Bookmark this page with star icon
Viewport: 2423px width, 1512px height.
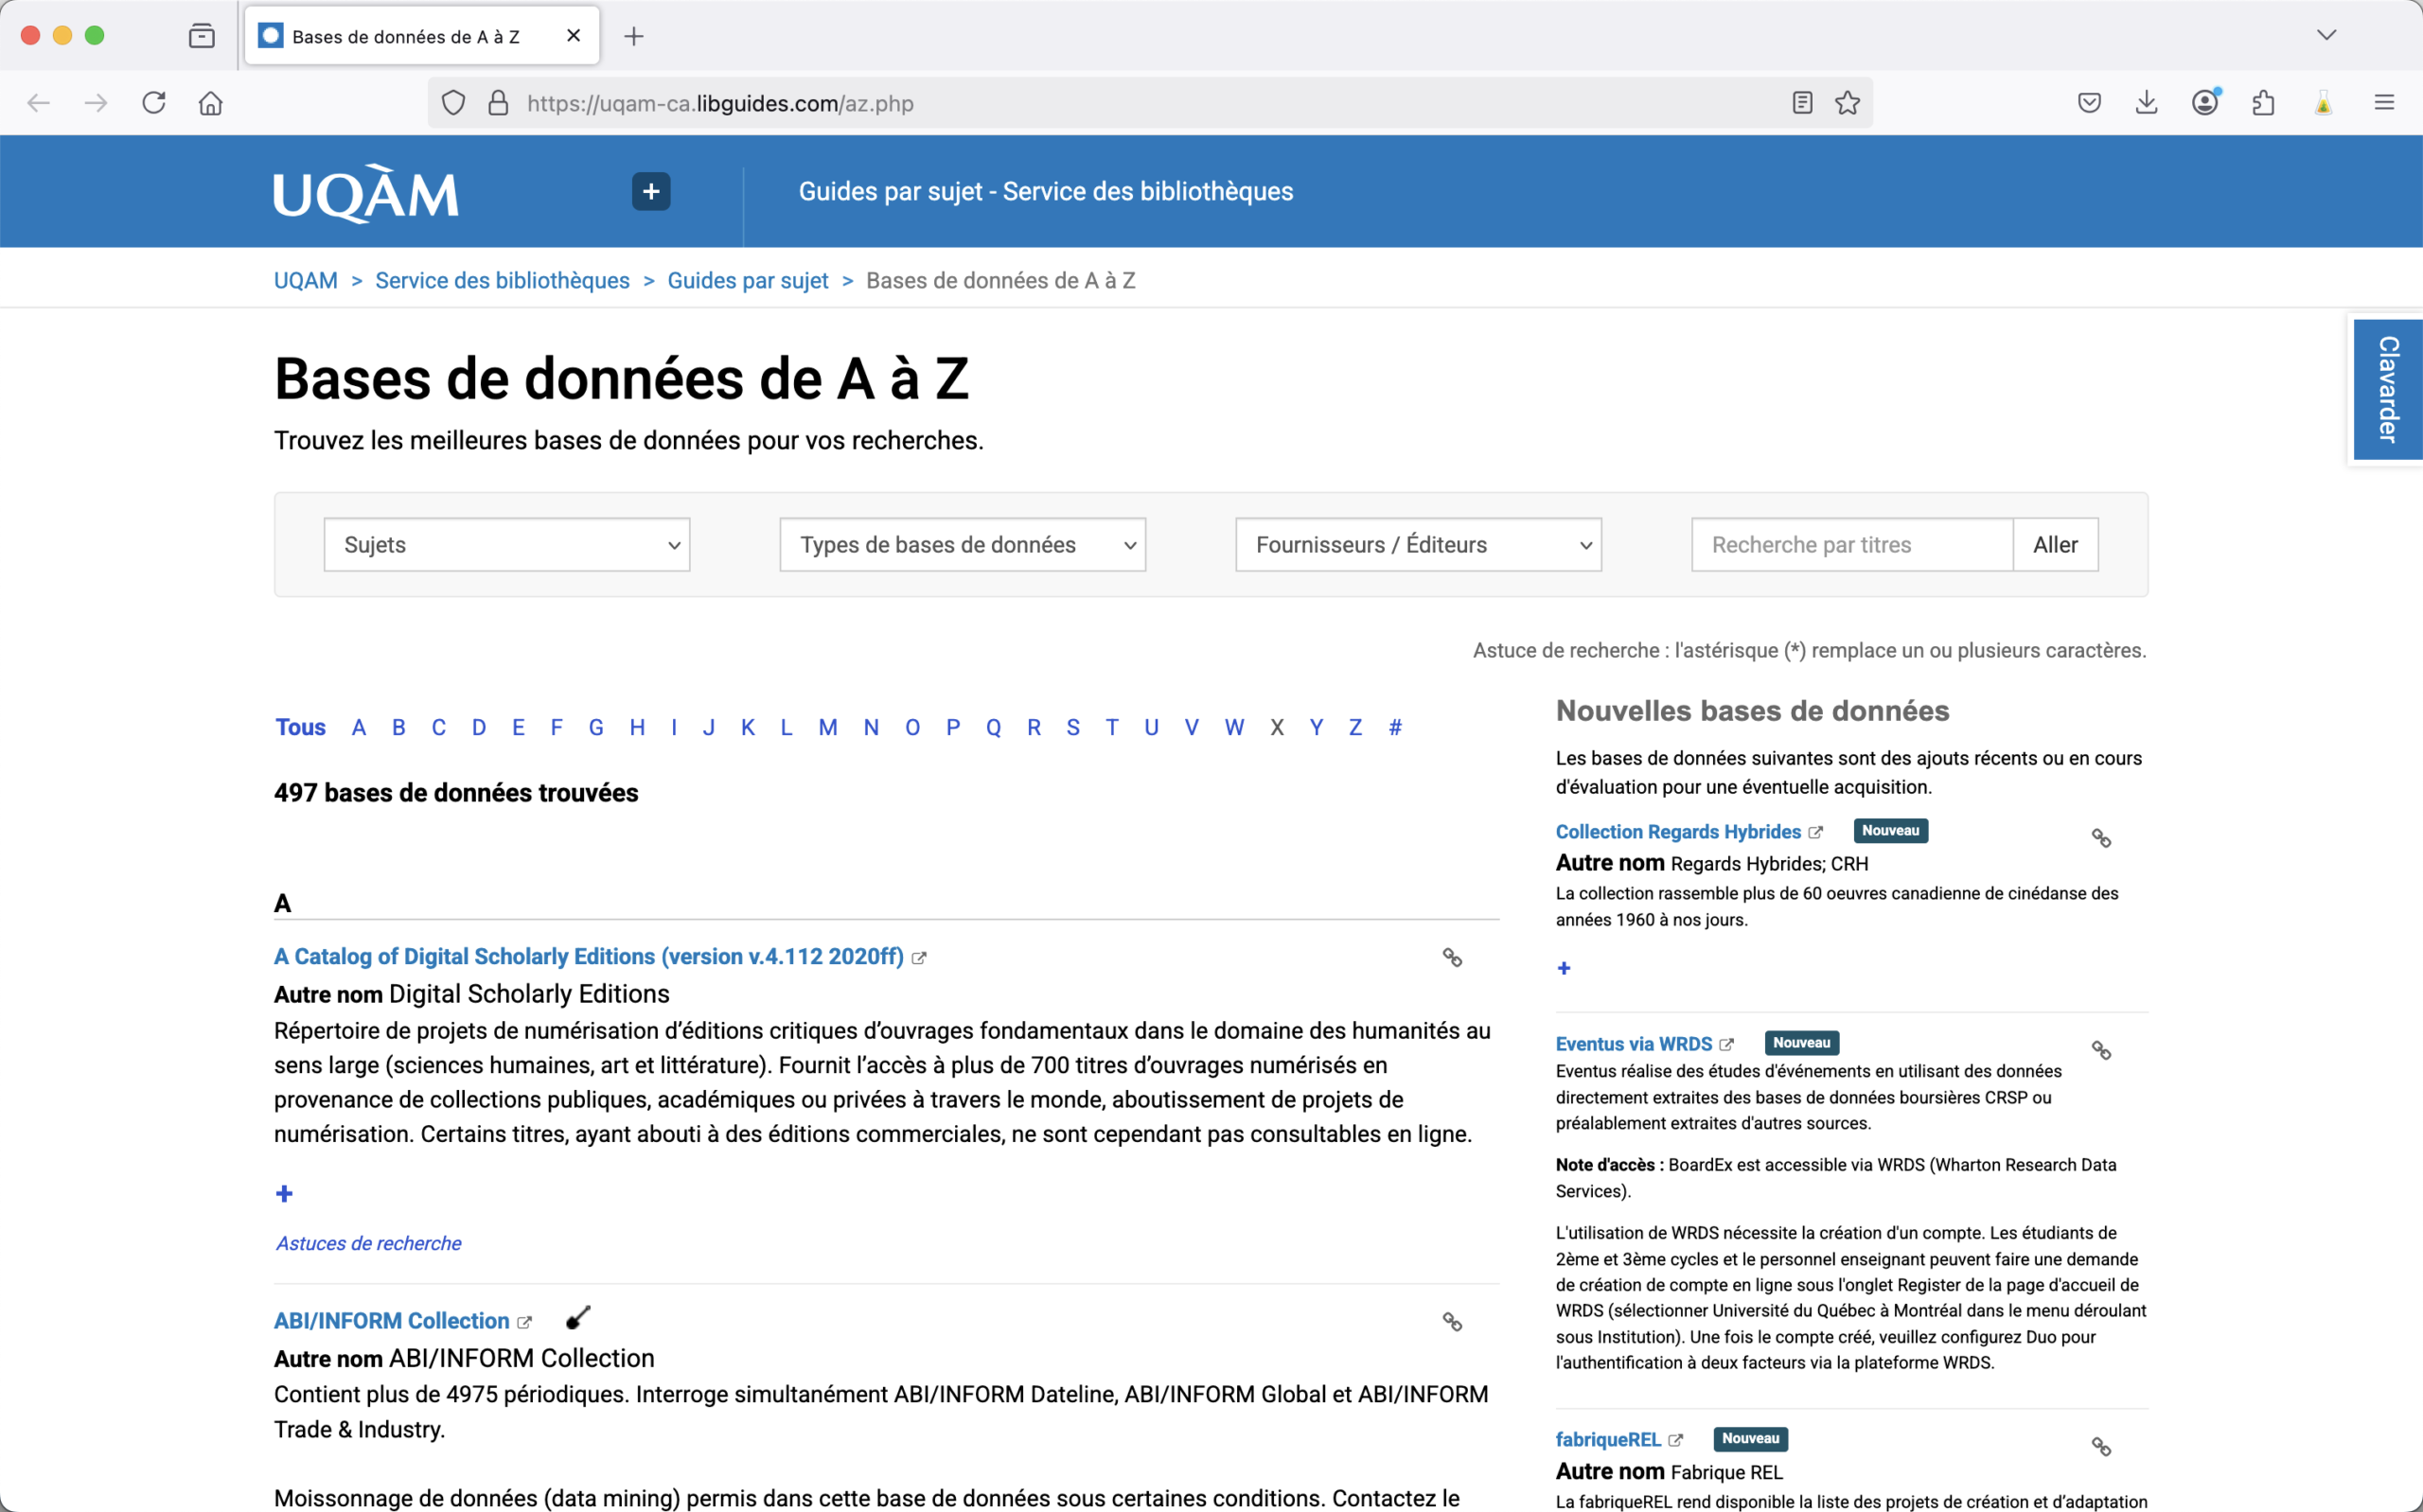click(x=1847, y=103)
